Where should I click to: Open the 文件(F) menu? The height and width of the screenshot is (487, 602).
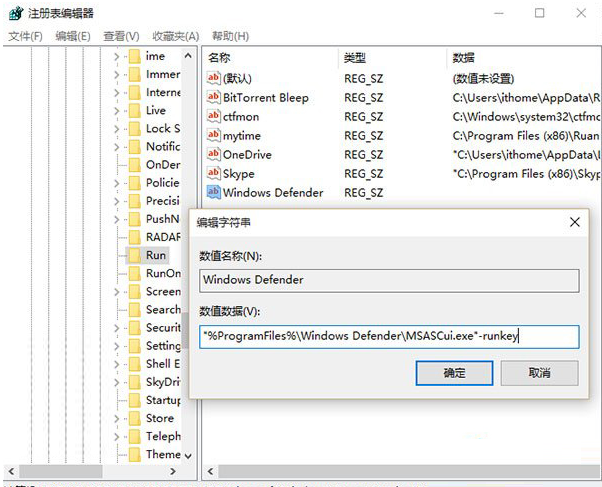25,36
